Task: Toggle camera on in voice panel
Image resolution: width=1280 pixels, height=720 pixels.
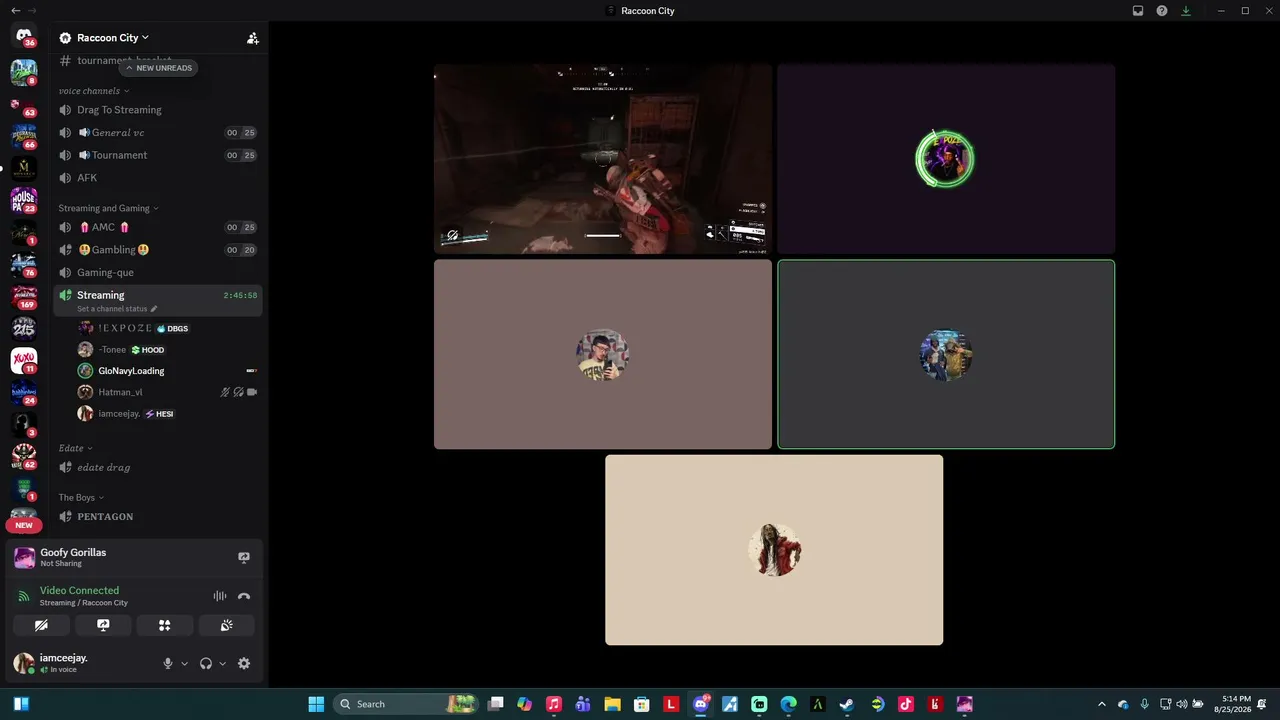Action: [41, 625]
